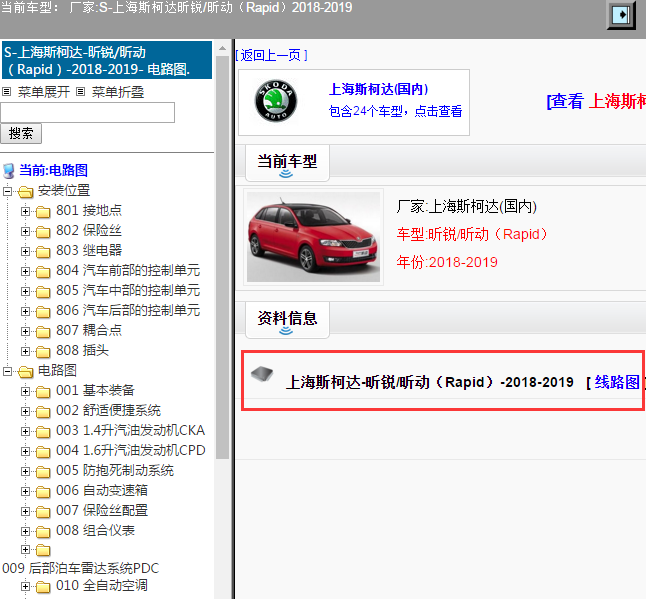
Task: Click 包含24个车型，点击查看 link
Action: click(x=395, y=111)
